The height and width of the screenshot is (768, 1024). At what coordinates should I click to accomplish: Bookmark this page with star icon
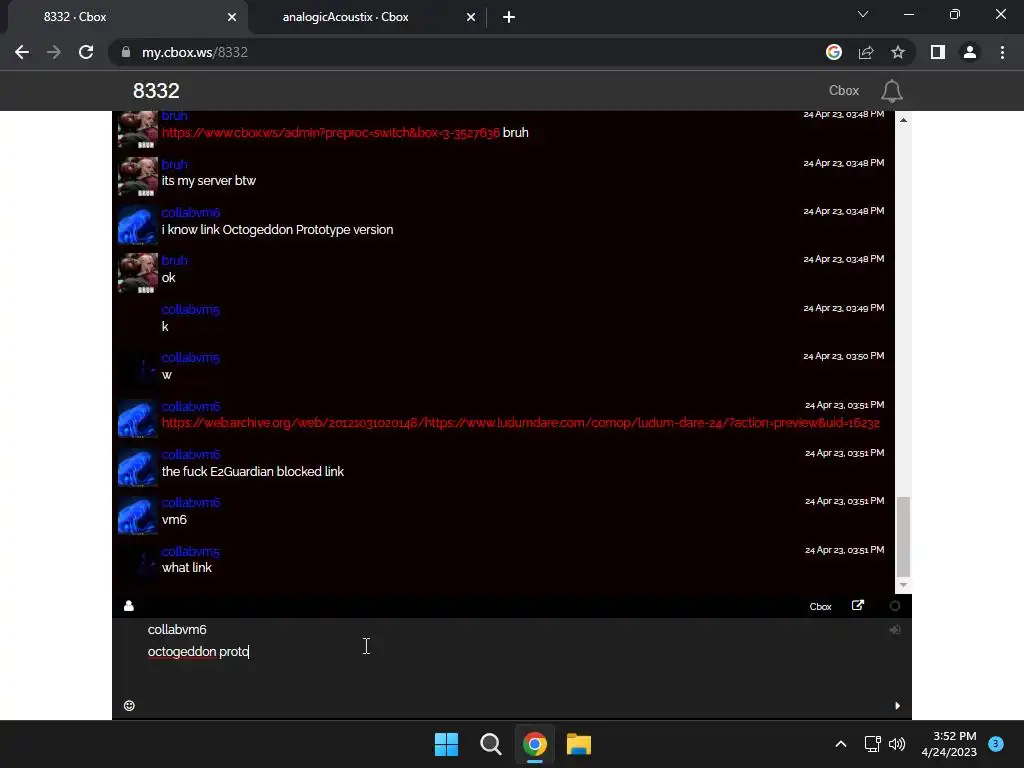point(898,52)
